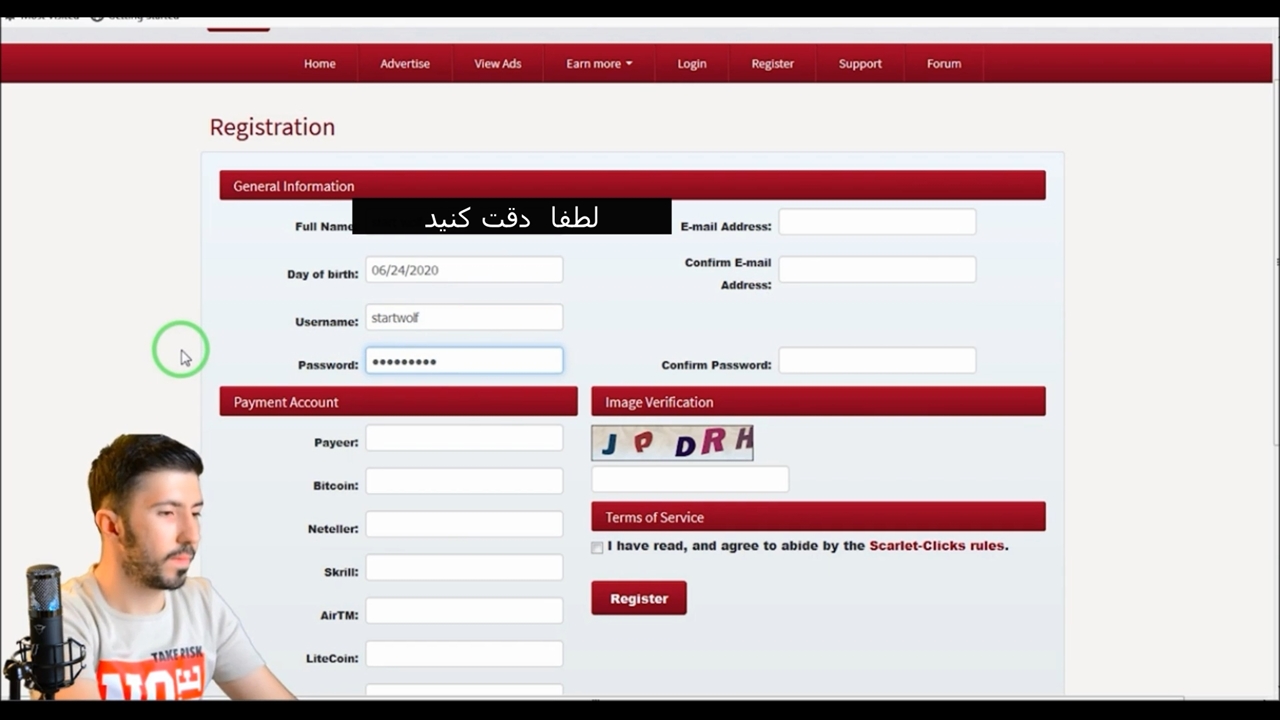
Task: Select the Confirm E-mail Address field
Action: (x=877, y=270)
